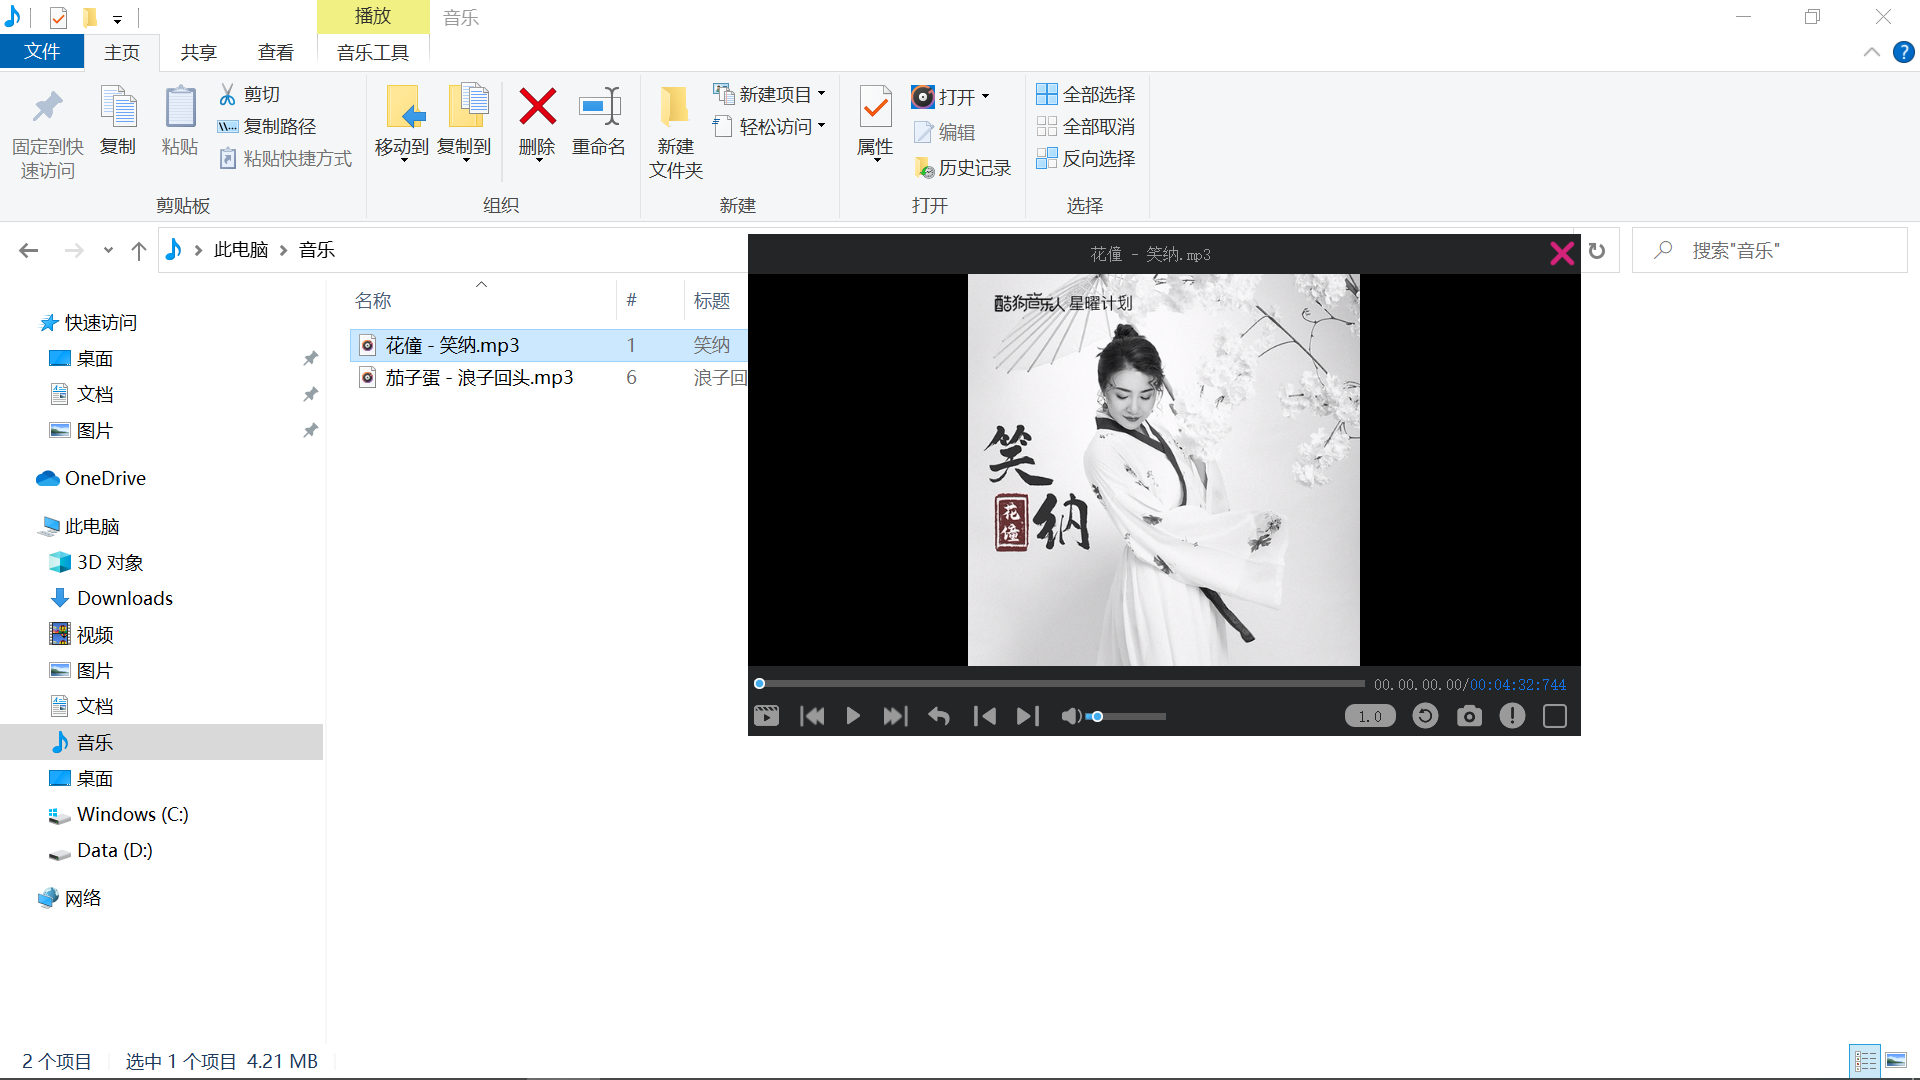Click the red Delete icon in ribbon
Image resolution: width=1920 pixels, height=1080 pixels.
[x=537, y=107]
